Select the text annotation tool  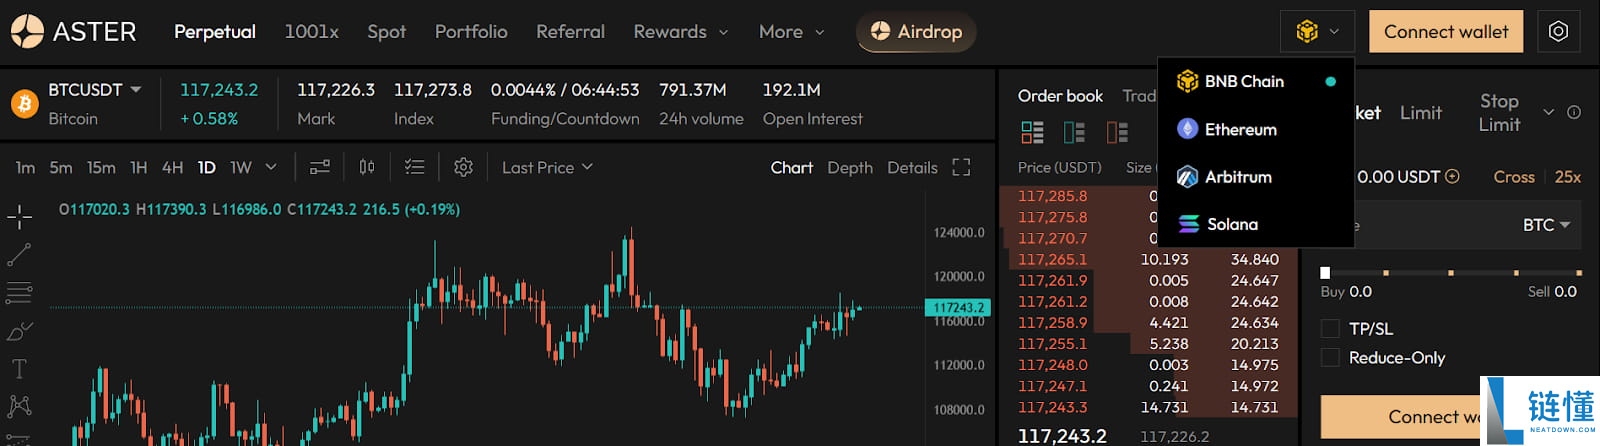(x=19, y=369)
